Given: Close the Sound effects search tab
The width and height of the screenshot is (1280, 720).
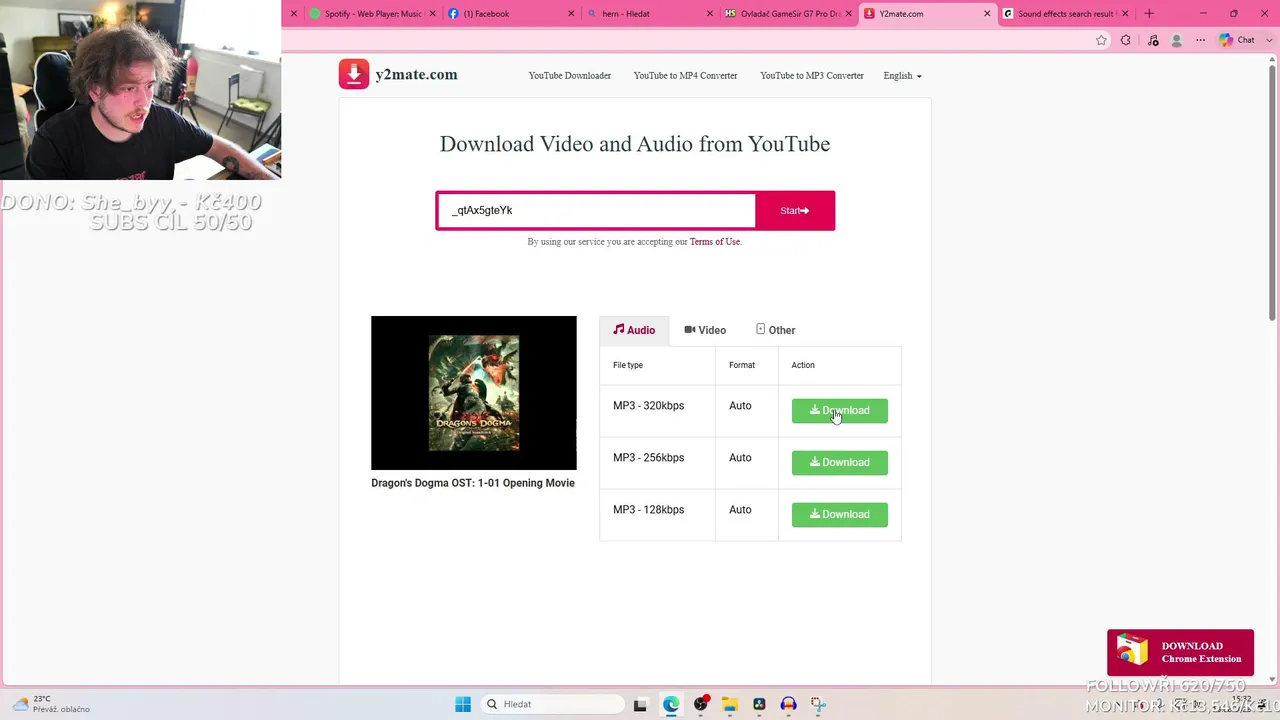Looking at the screenshot, I should point(1126,14).
